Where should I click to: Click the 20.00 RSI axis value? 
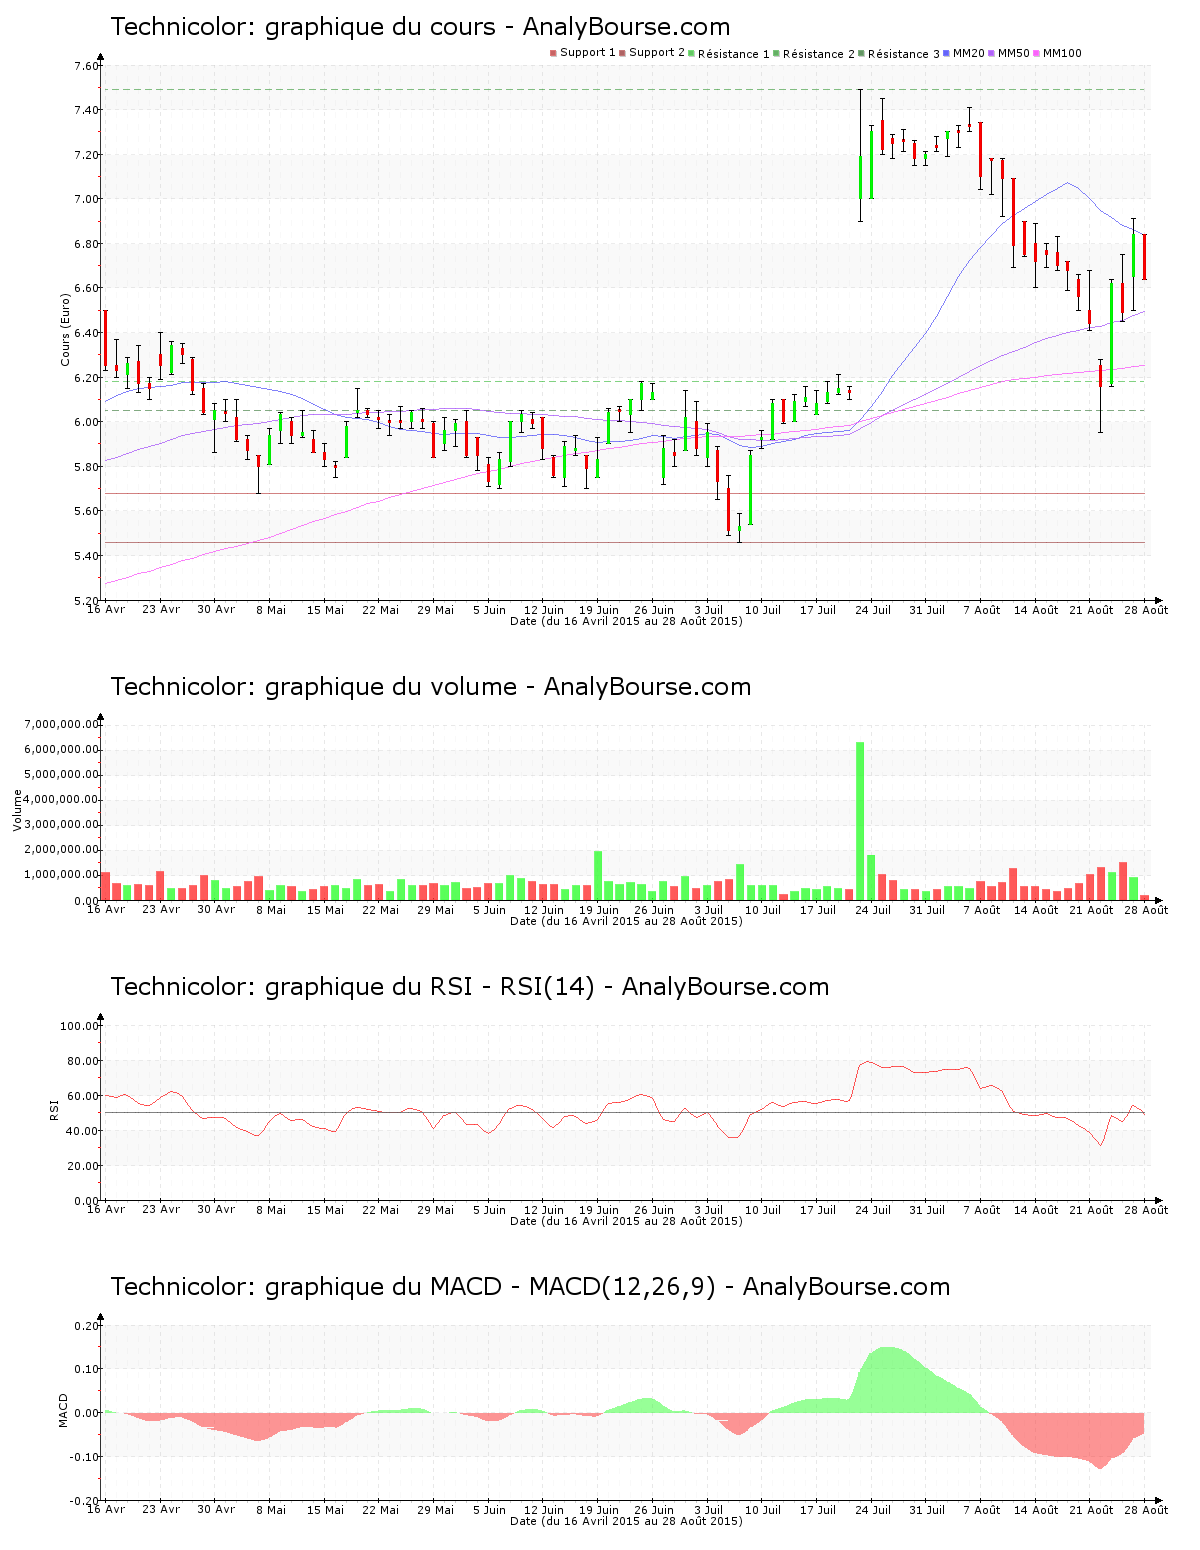(82, 1166)
